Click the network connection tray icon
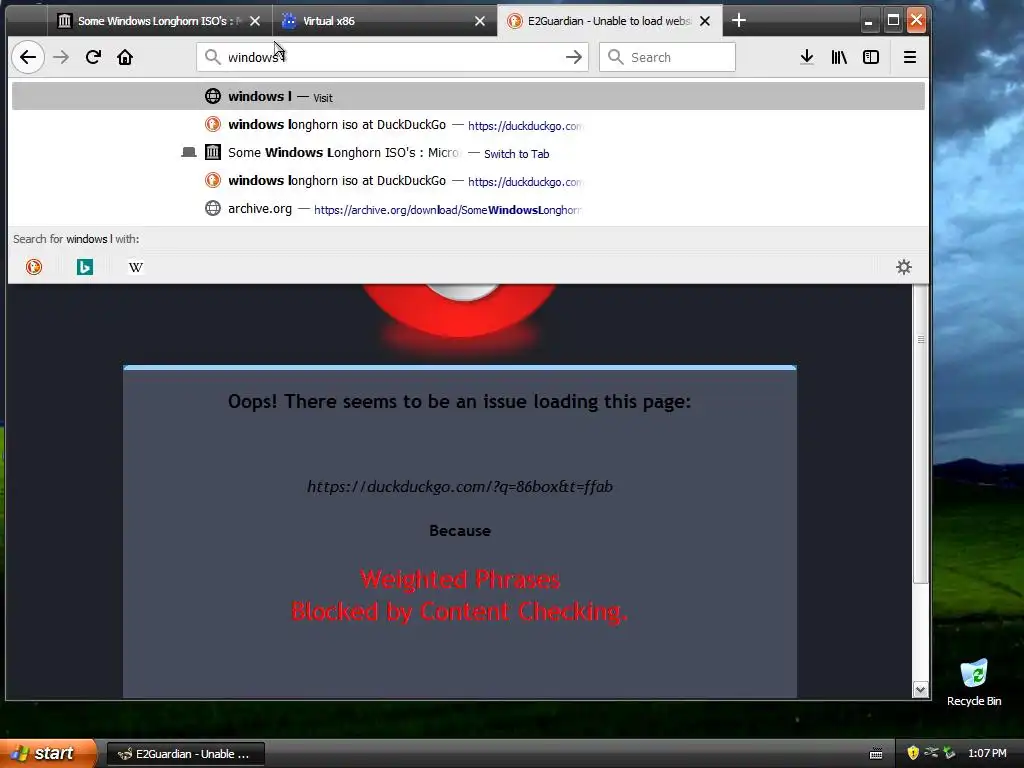Viewport: 1024px width, 768px height. [931, 753]
